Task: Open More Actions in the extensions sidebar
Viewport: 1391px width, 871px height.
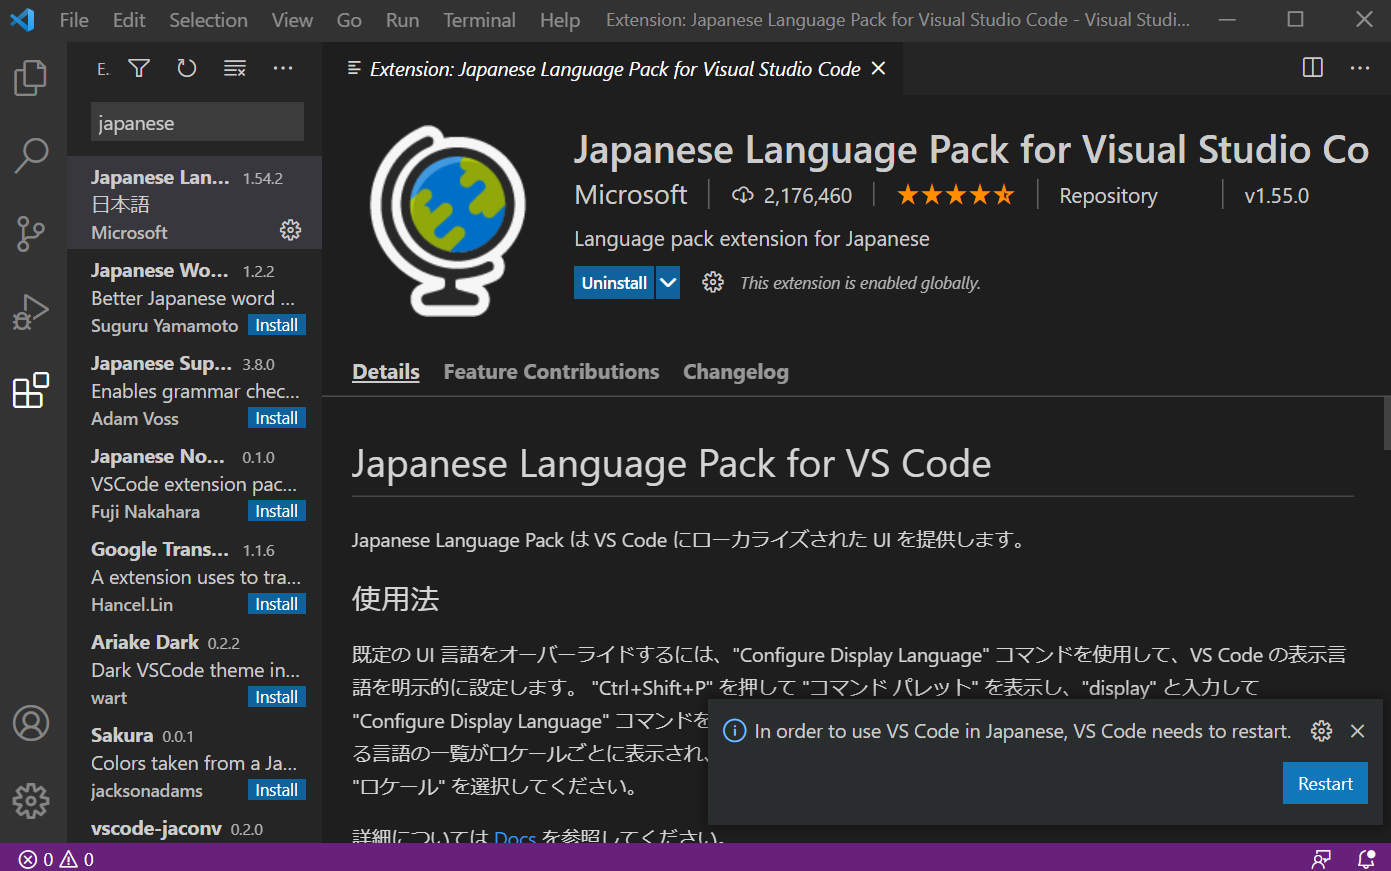Action: (282, 68)
